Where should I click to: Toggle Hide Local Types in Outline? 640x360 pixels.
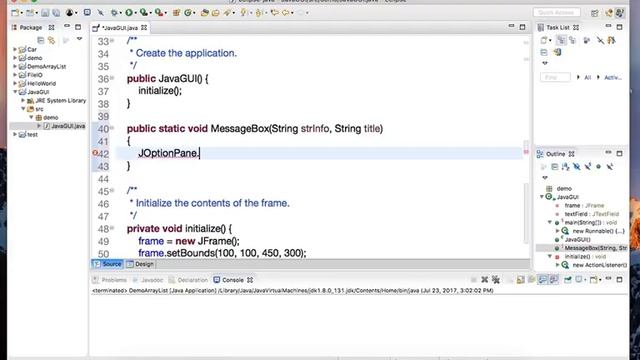pos(609,167)
